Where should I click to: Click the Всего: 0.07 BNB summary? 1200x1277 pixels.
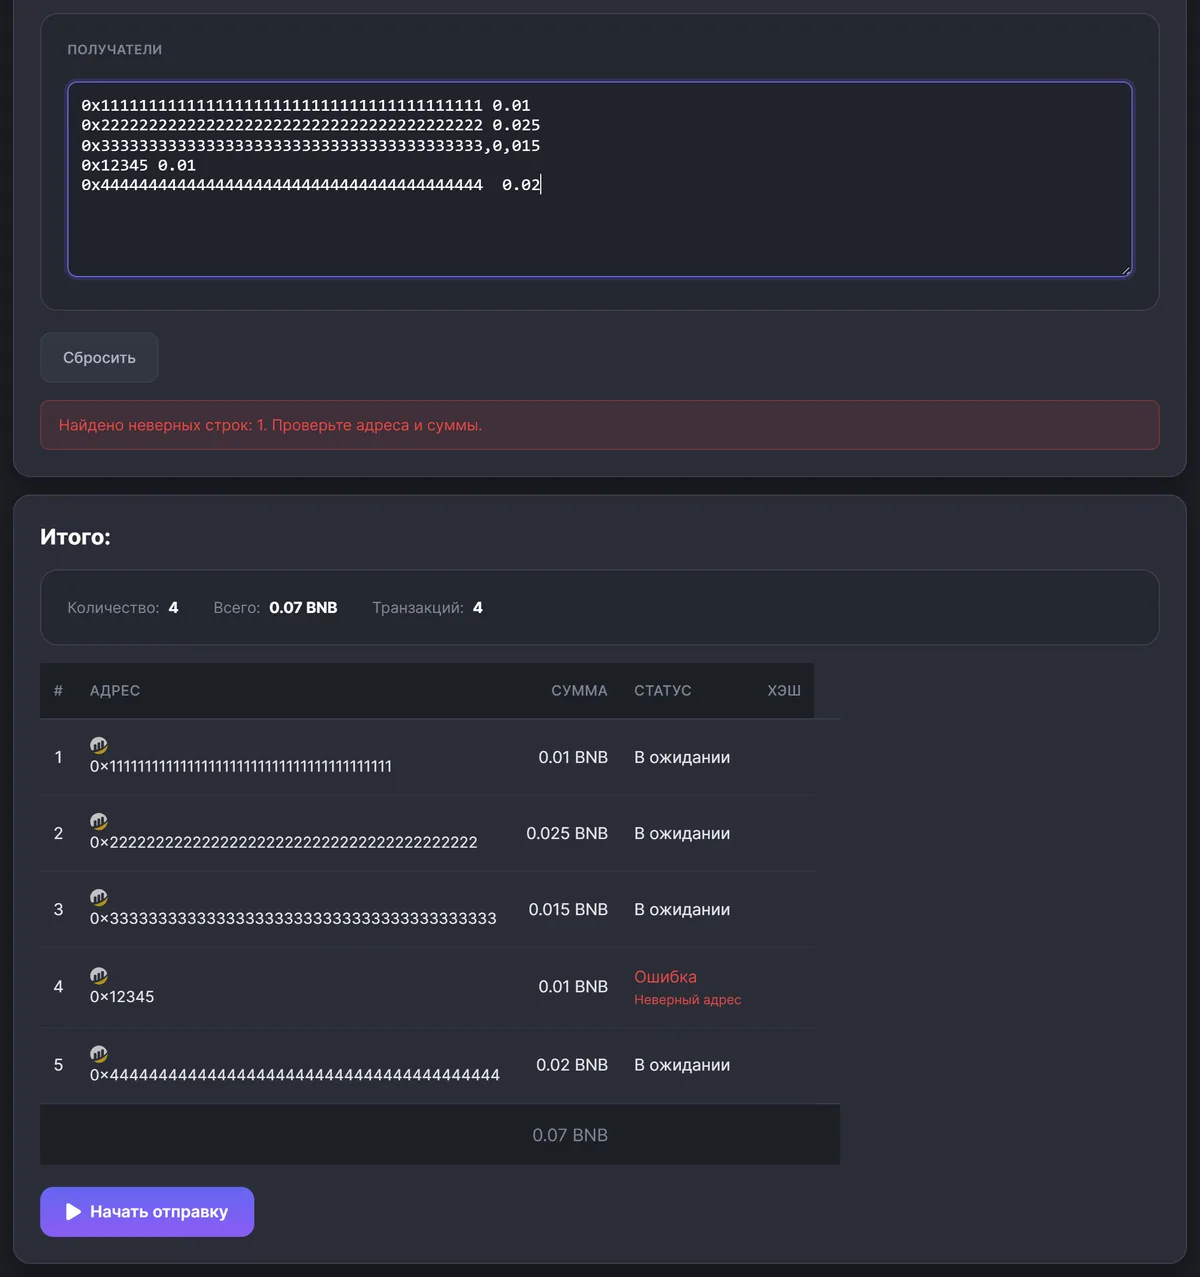[x=275, y=608]
